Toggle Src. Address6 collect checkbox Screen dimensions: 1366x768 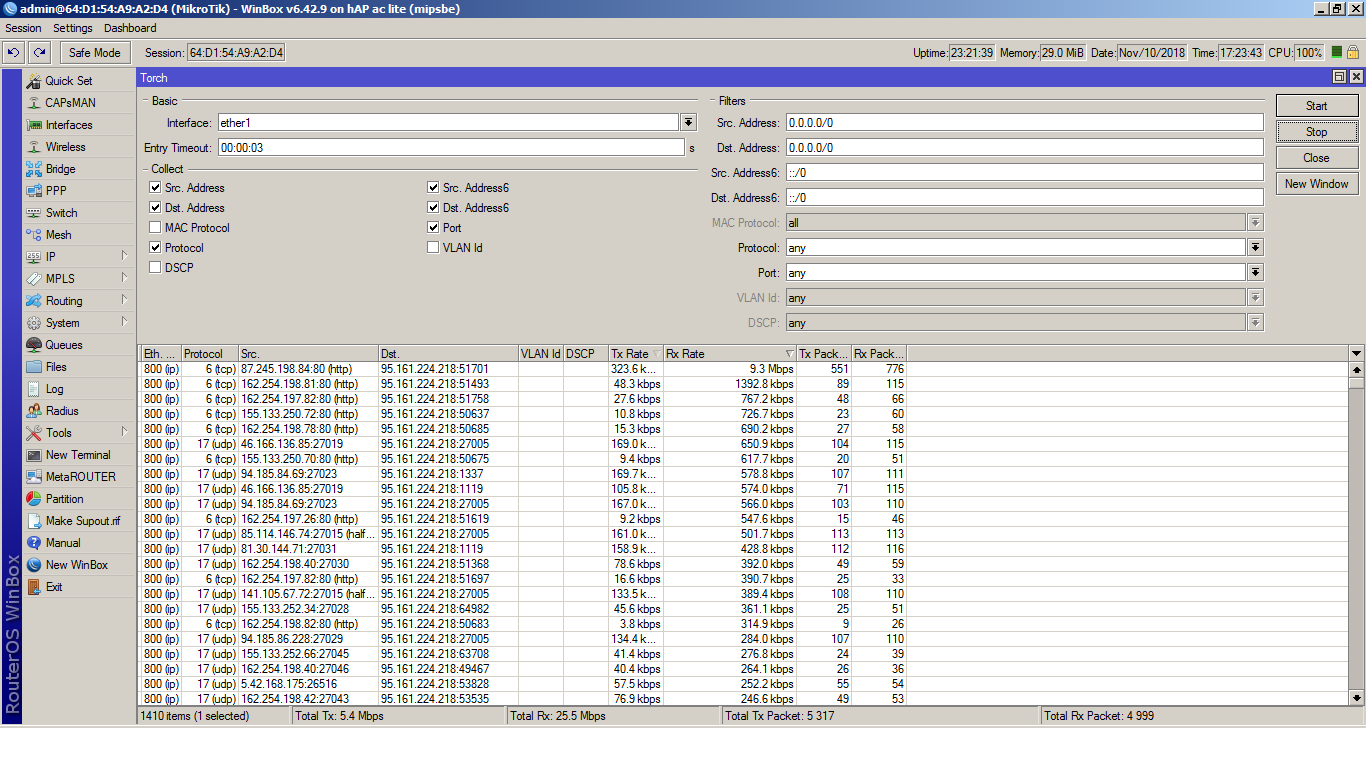point(433,188)
